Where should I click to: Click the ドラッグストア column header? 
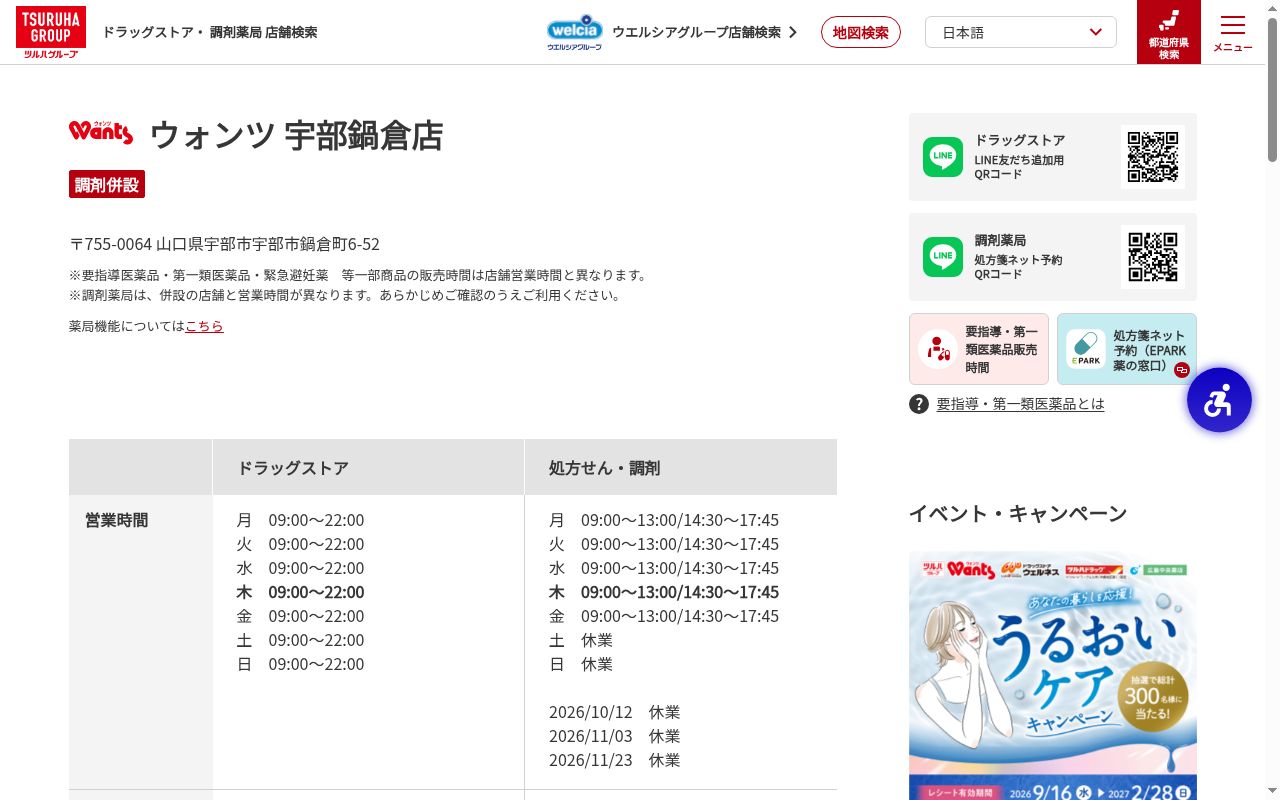click(368, 467)
